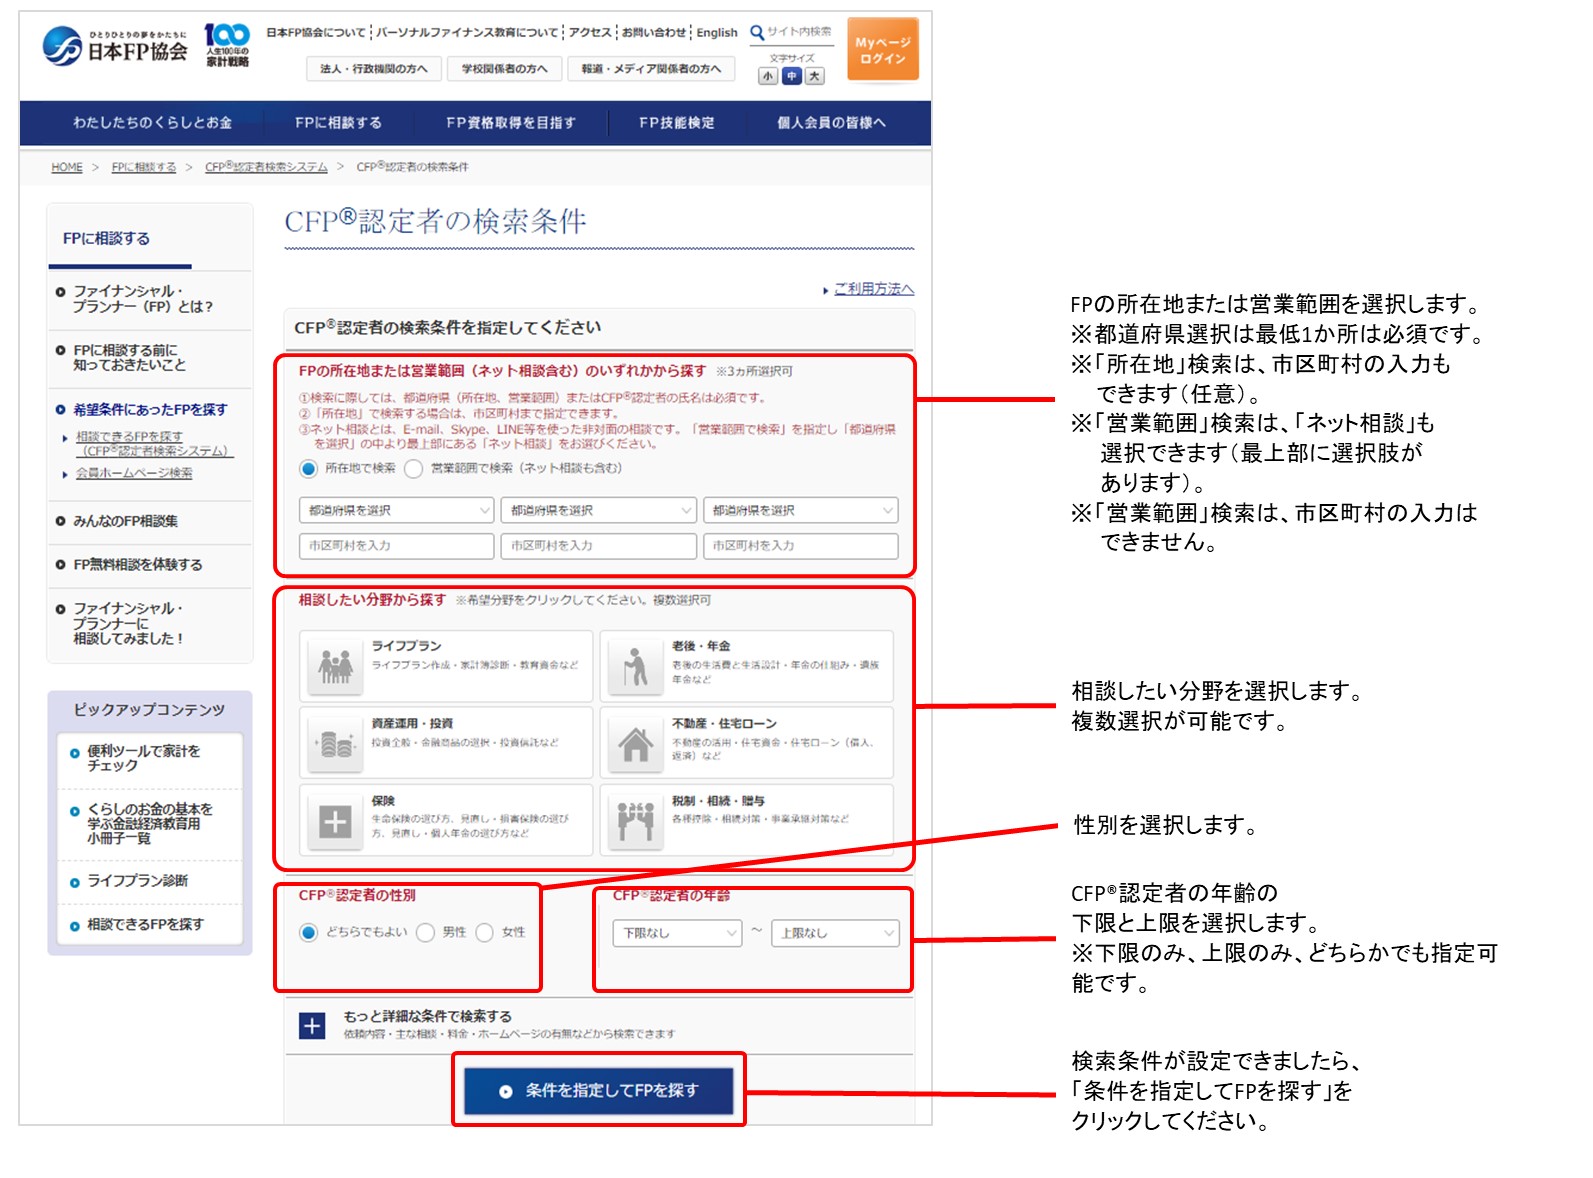Click 条件を指定してFPを探す button
The image size is (1593, 1178).
(599, 1091)
